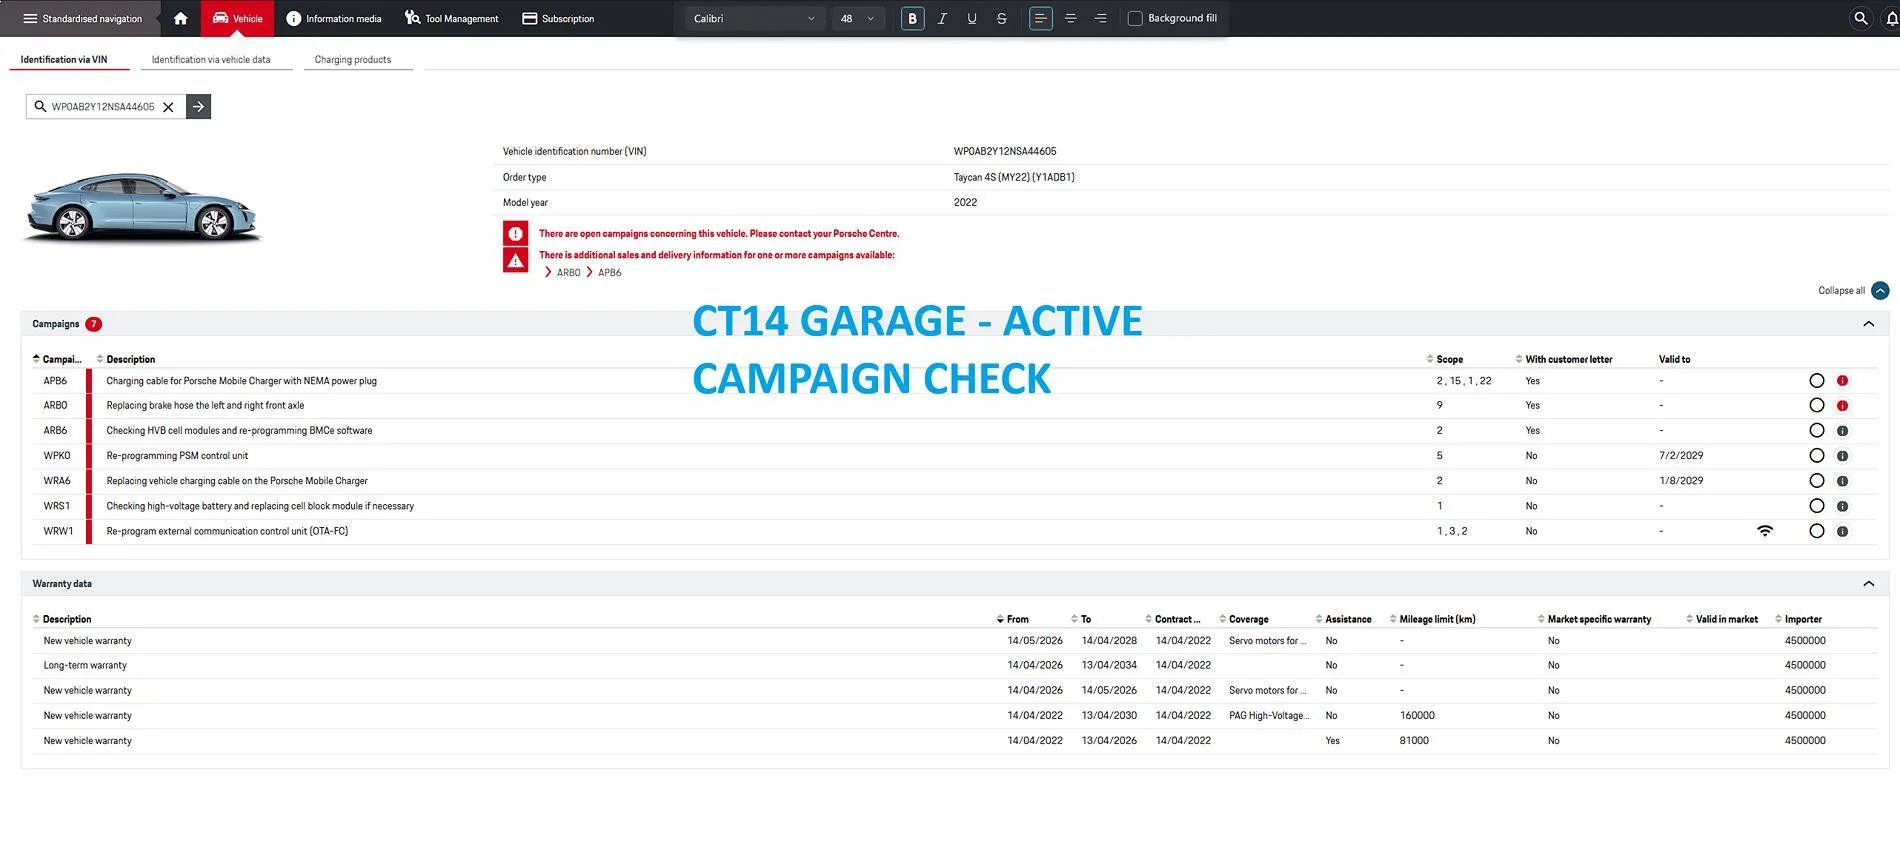Open info icon for WRA6 campaign
The image size is (1900, 861).
[1842, 481]
